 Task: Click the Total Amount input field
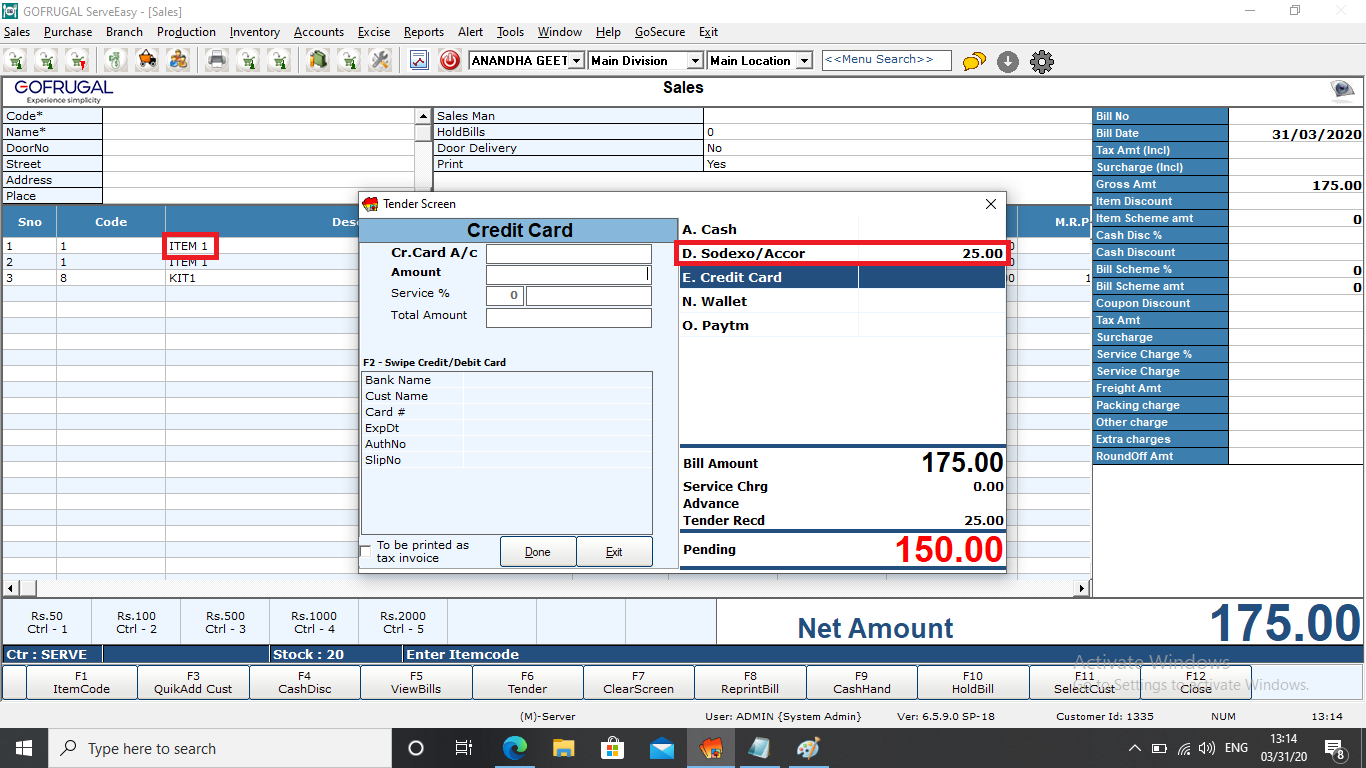[x=569, y=318]
